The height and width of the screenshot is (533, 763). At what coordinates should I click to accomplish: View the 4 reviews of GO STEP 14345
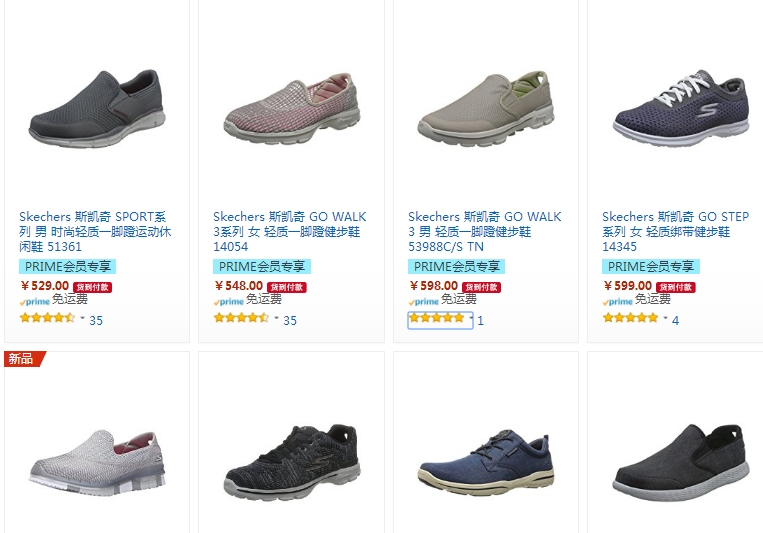click(675, 321)
